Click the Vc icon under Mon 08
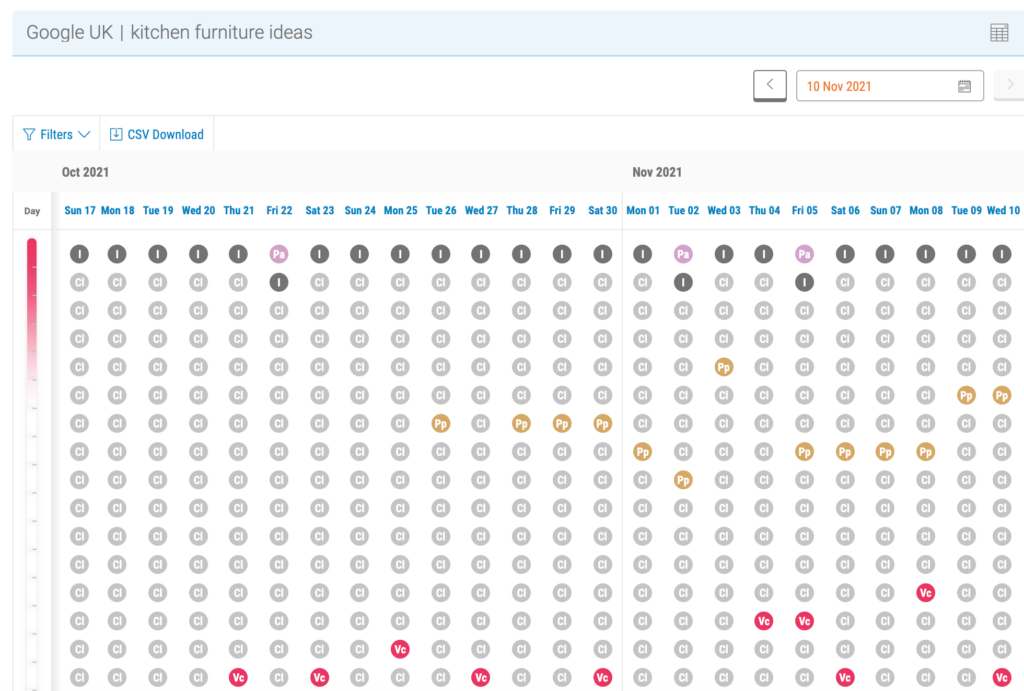The image size is (1024, 691). (925, 592)
